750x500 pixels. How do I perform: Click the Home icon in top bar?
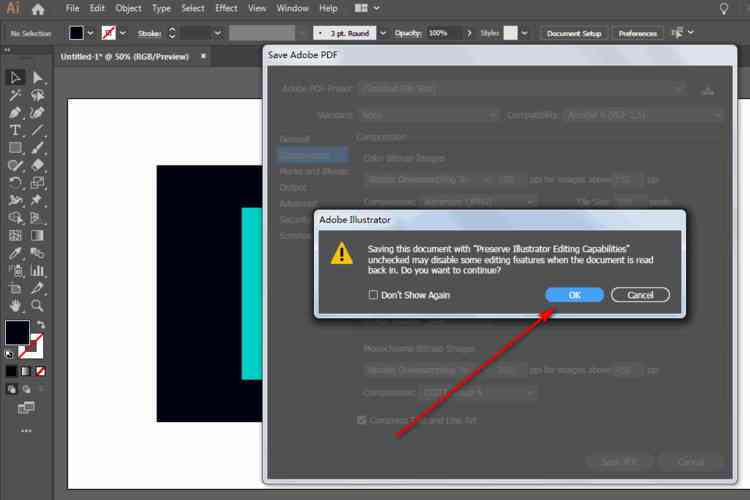coord(38,9)
